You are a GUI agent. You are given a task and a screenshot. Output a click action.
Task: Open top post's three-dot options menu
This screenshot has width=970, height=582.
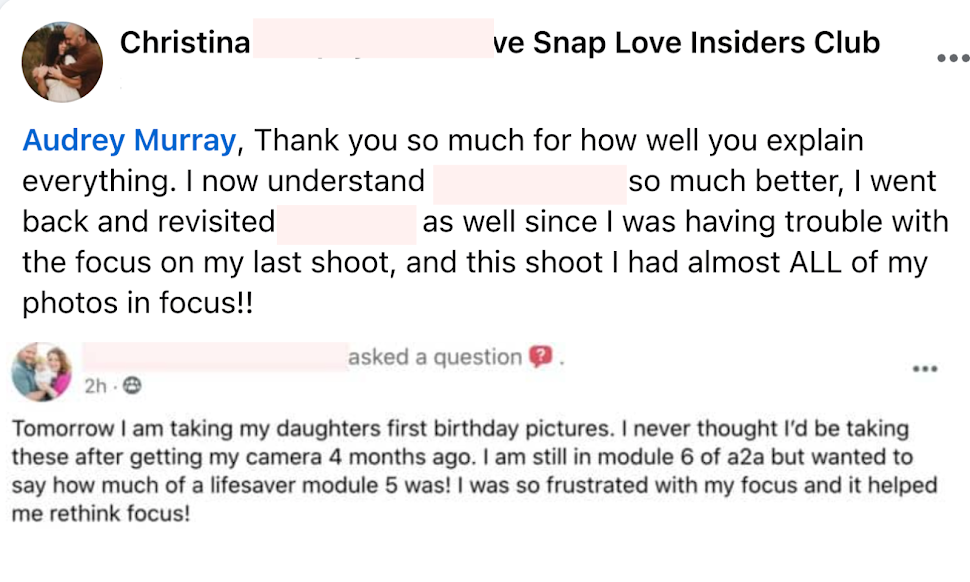pos(952,58)
